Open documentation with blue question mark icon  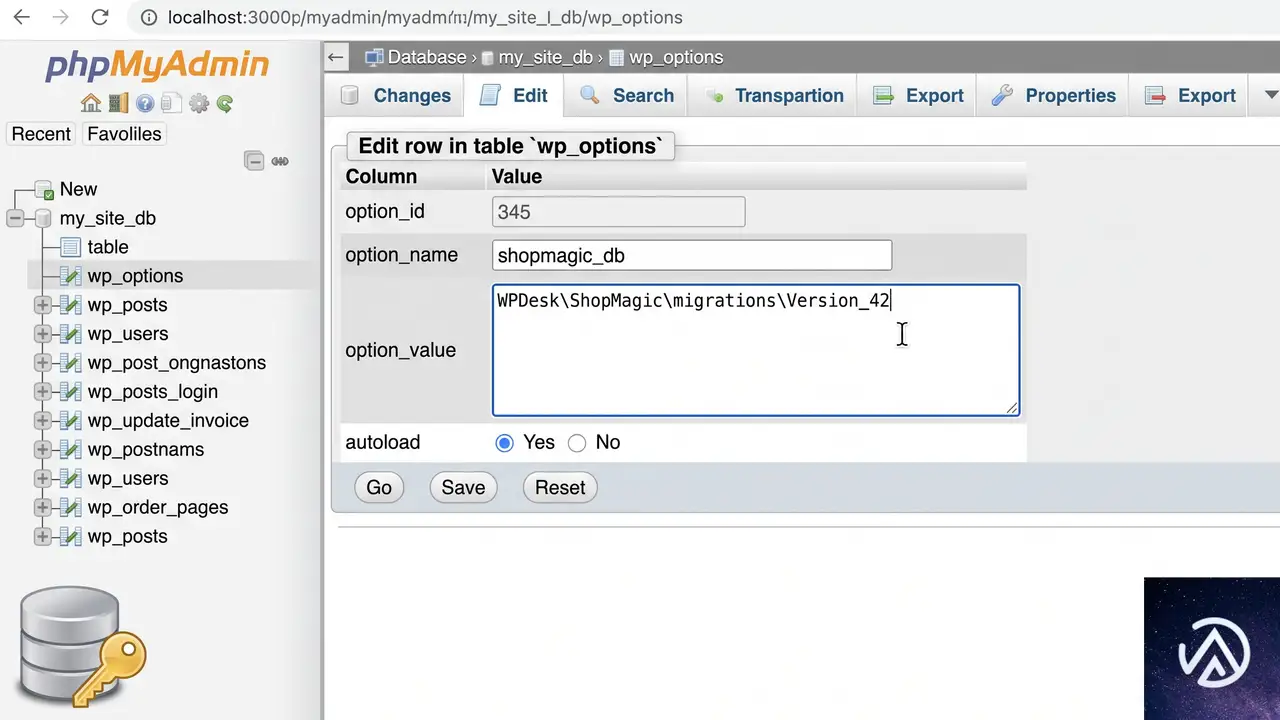click(145, 103)
